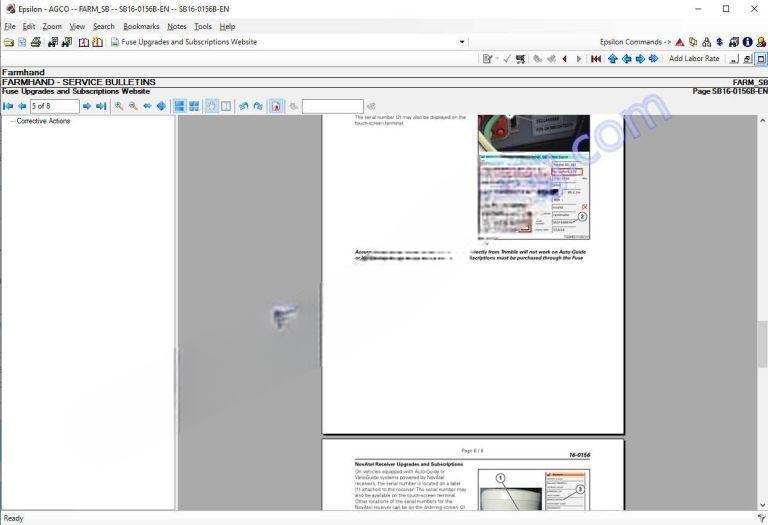
Task: Open the Zoom menu
Action: pyautogui.click(x=52, y=26)
